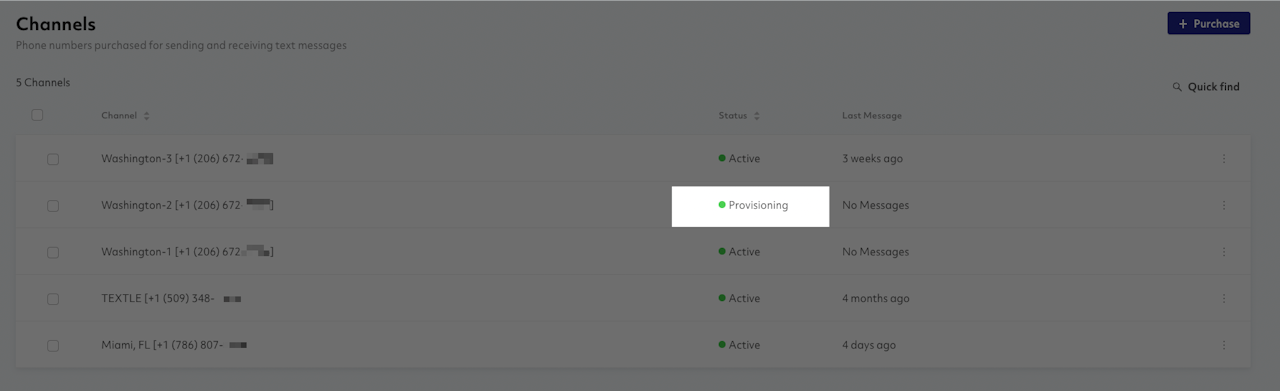Viewport: 1280px width, 391px height.
Task: Select the TEXTLE channel checkbox
Action: pyautogui.click(x=53, y=299)
